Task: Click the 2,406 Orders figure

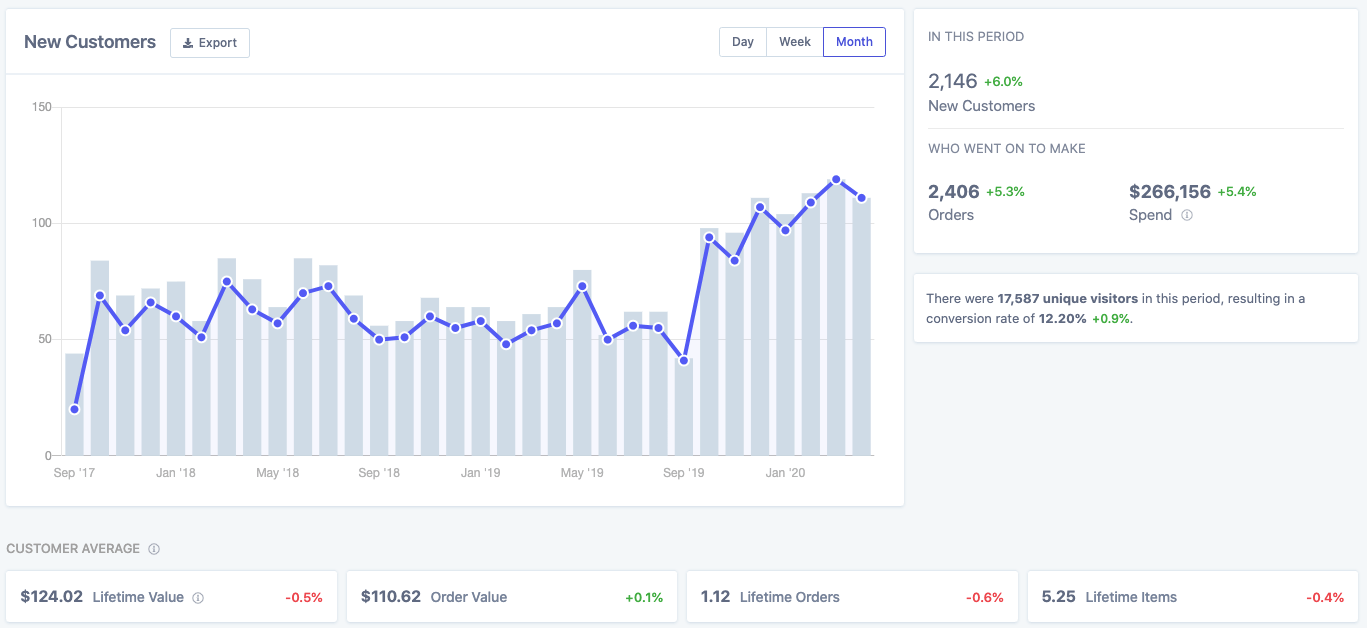Action: click(x=953, y=191)
